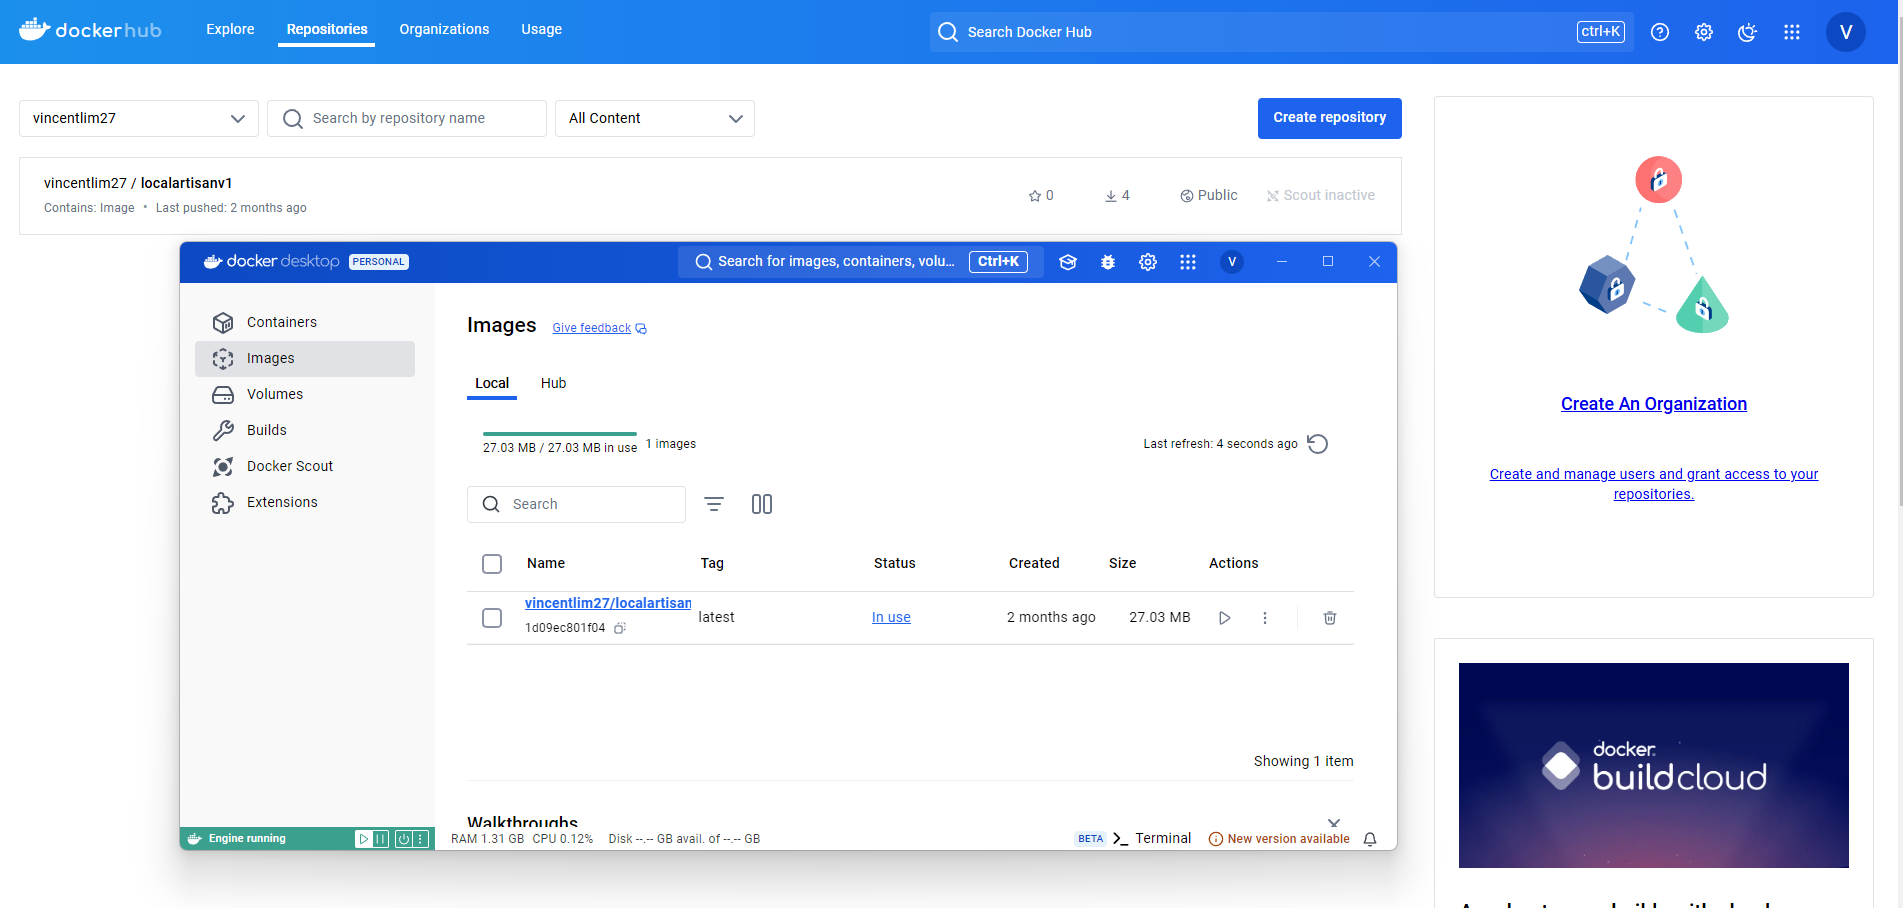Open localartisanv1 repository row
The image size is (1903, 908).
[710, 196]
